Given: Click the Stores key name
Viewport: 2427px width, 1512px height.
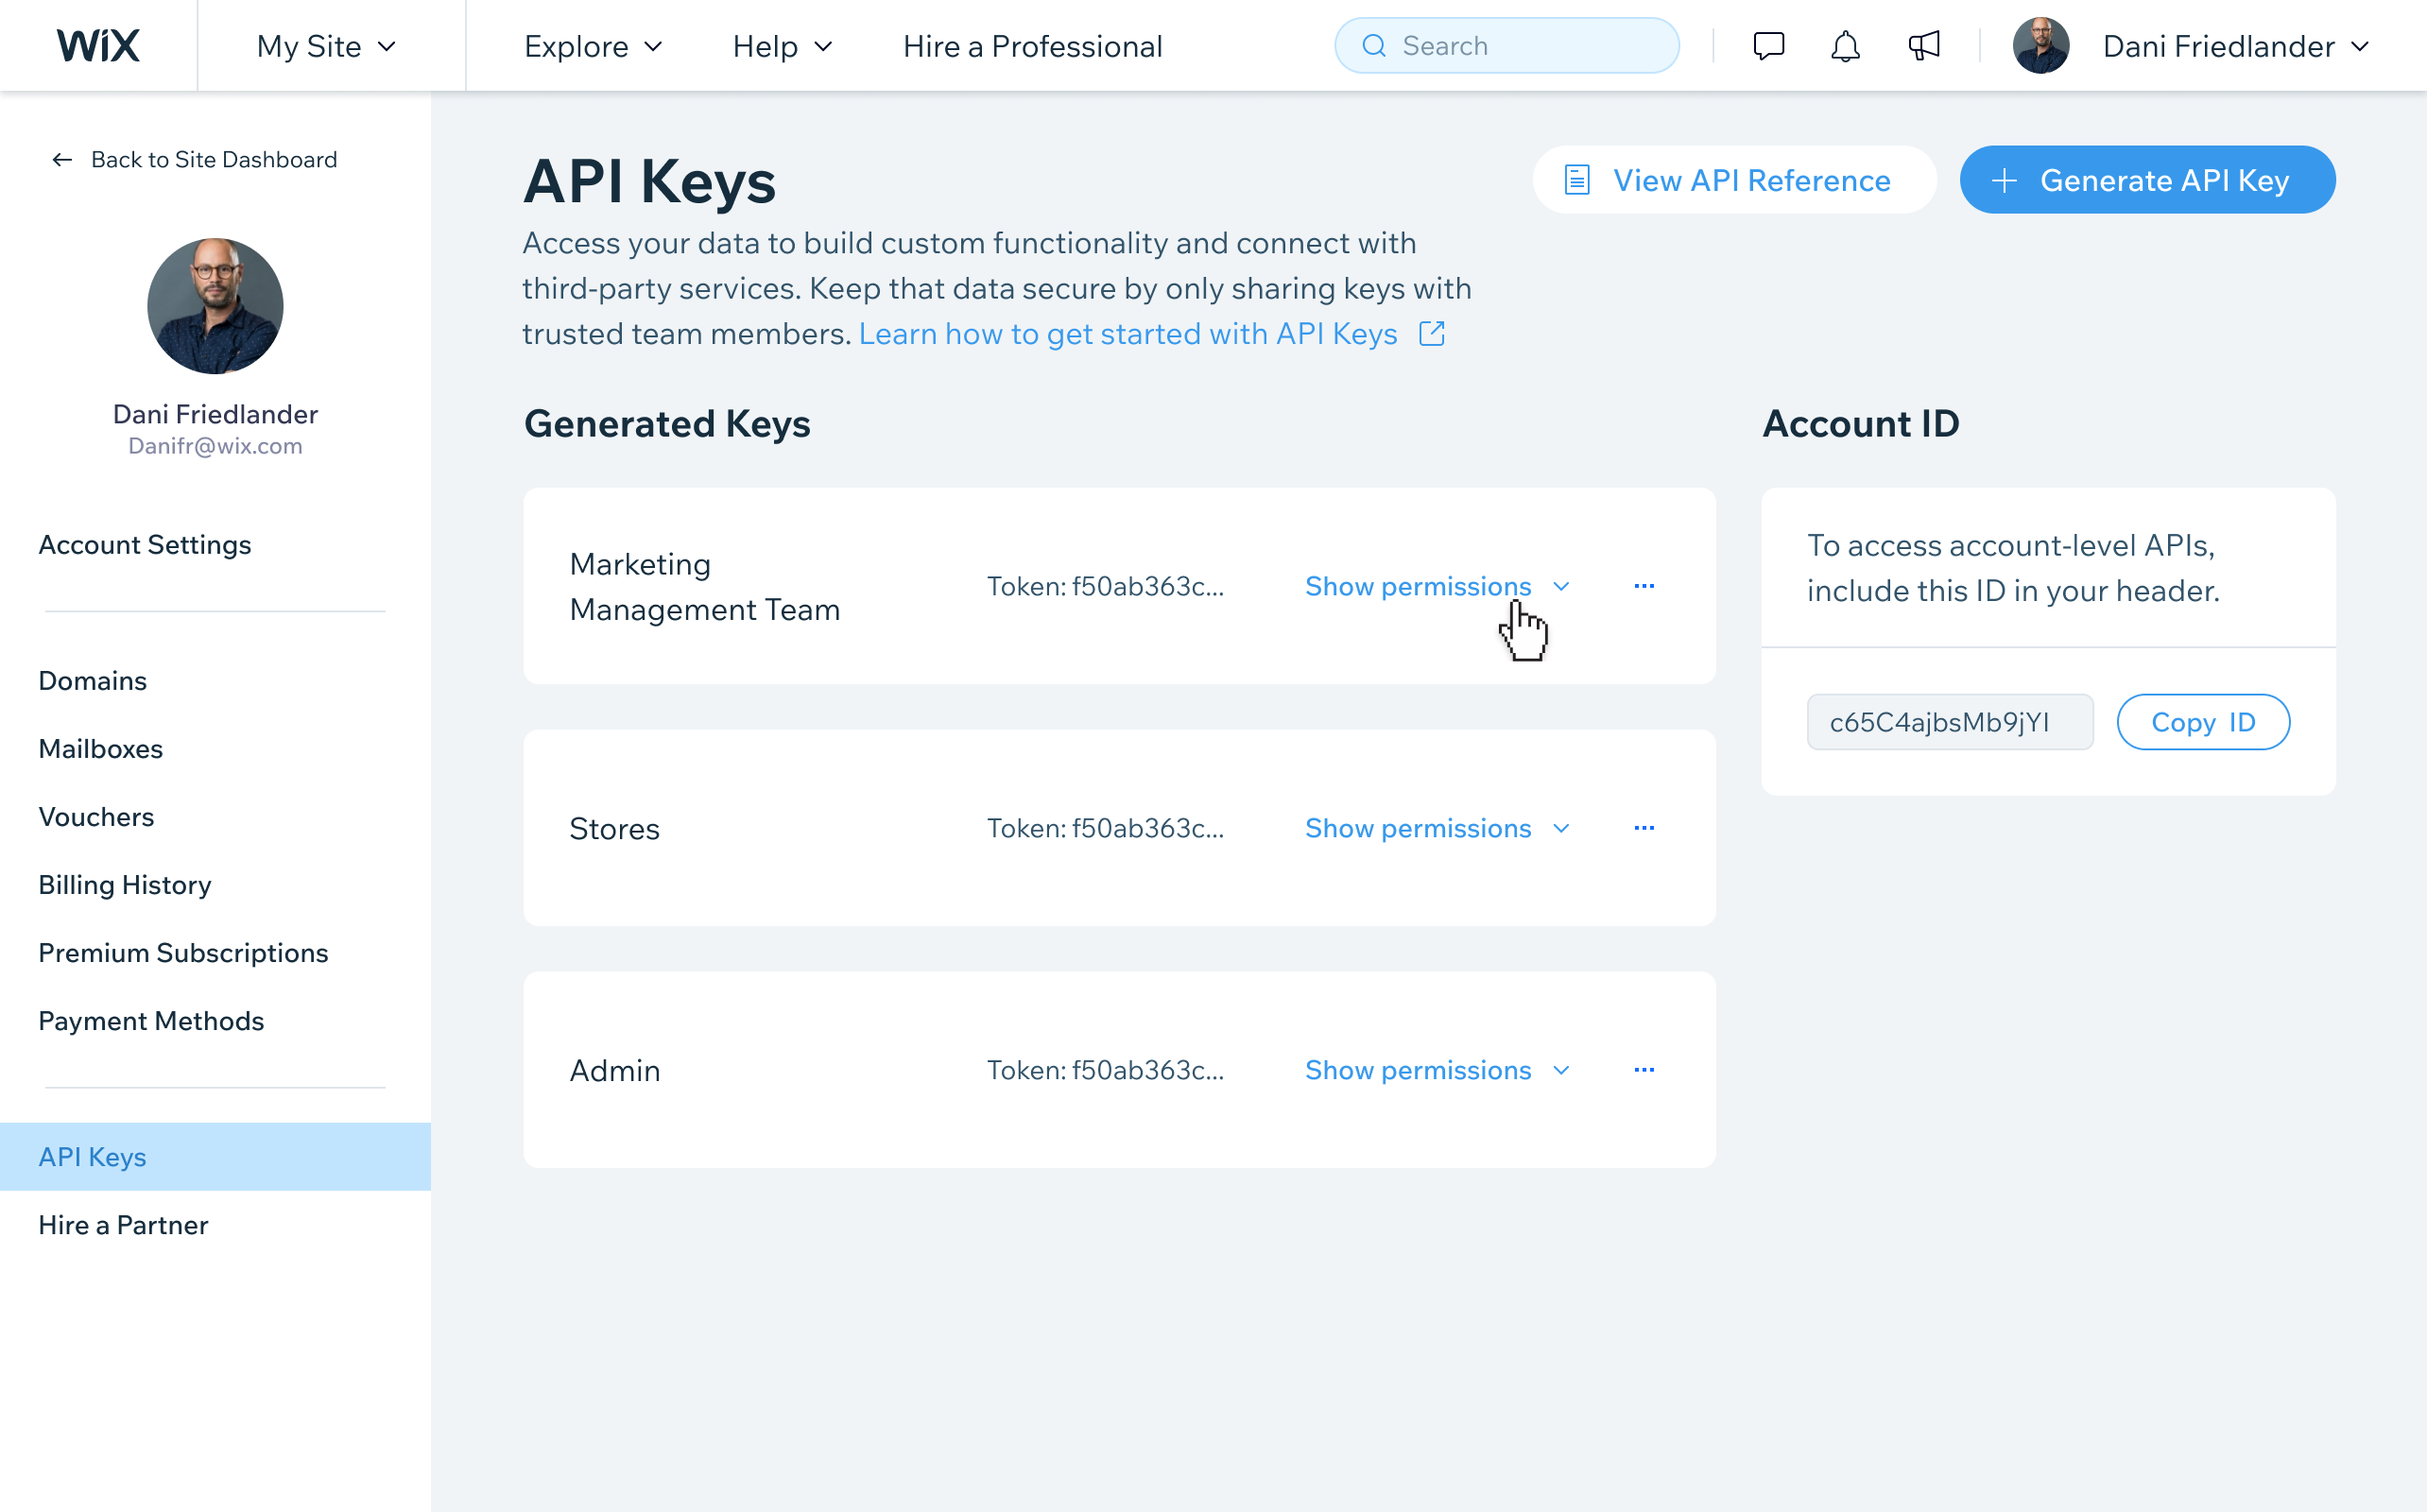Looking at the screenshot, I should (615, 829).
